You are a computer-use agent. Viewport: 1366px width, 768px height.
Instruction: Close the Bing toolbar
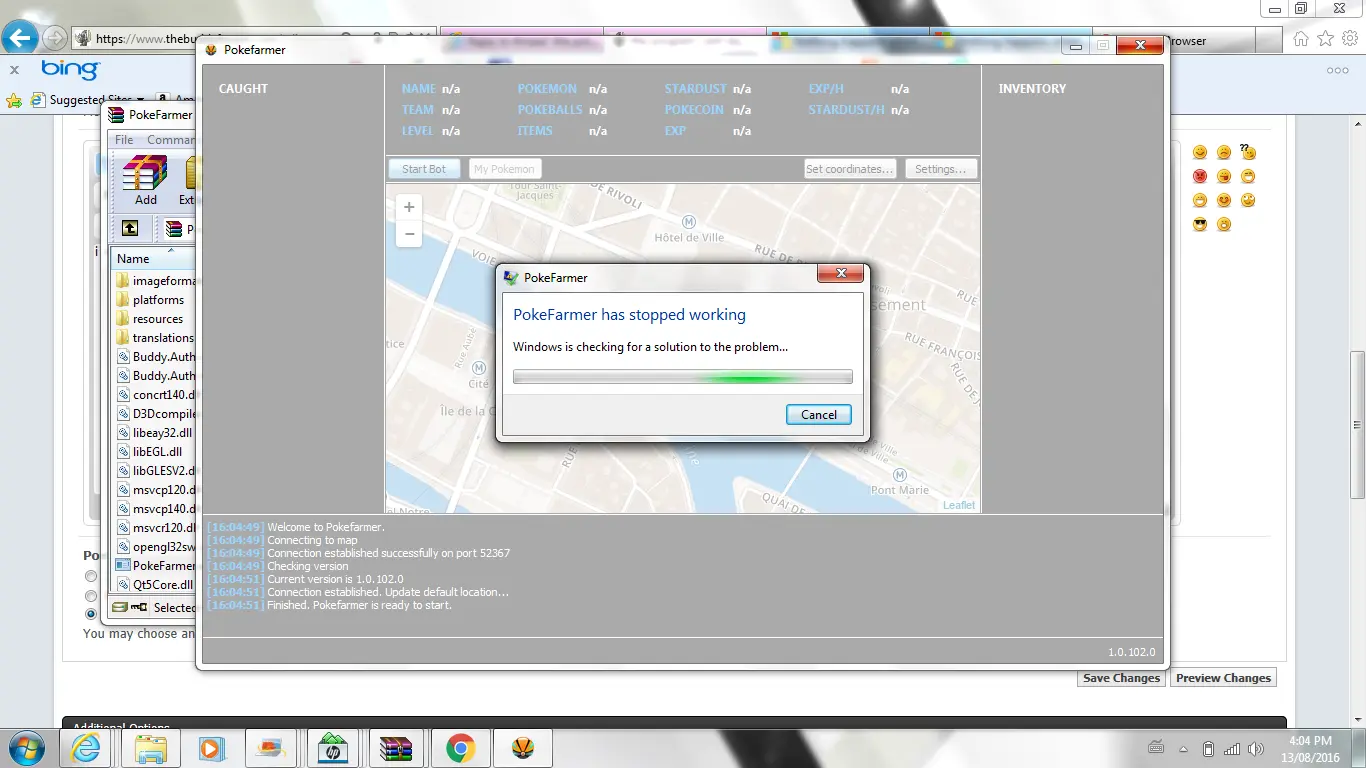pos(14,70)
